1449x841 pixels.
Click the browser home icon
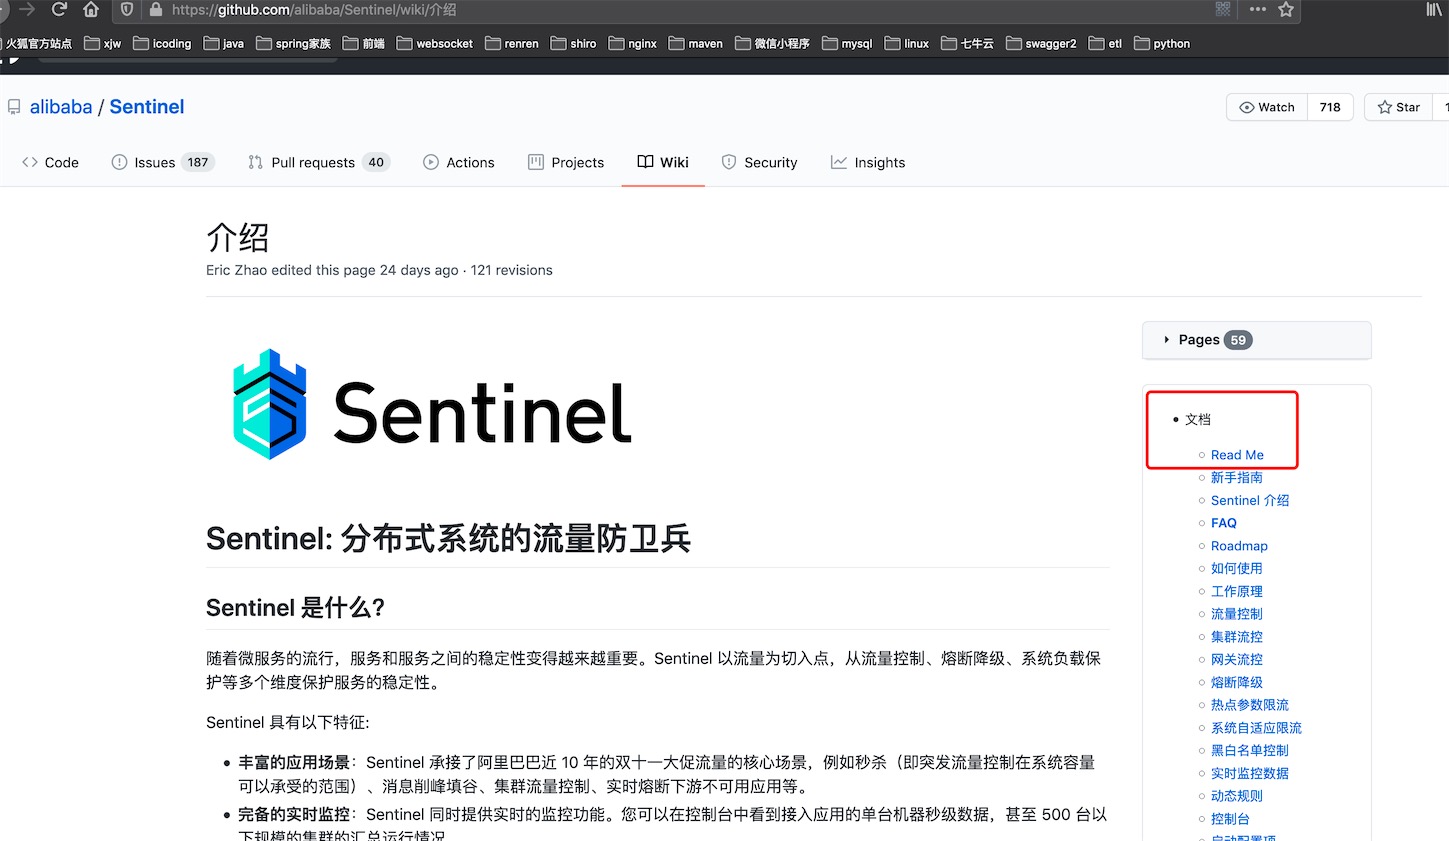coord(91,10)
